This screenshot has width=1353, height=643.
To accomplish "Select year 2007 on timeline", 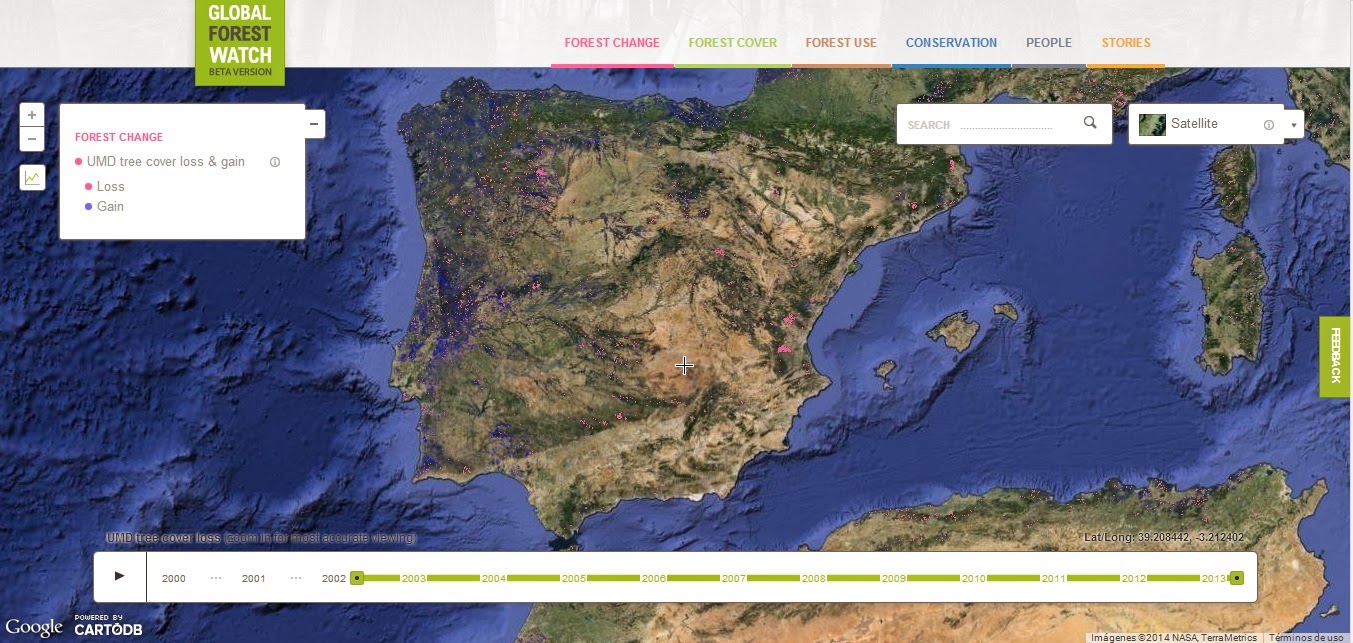I will pyautogui.click(x=734, y=579).
